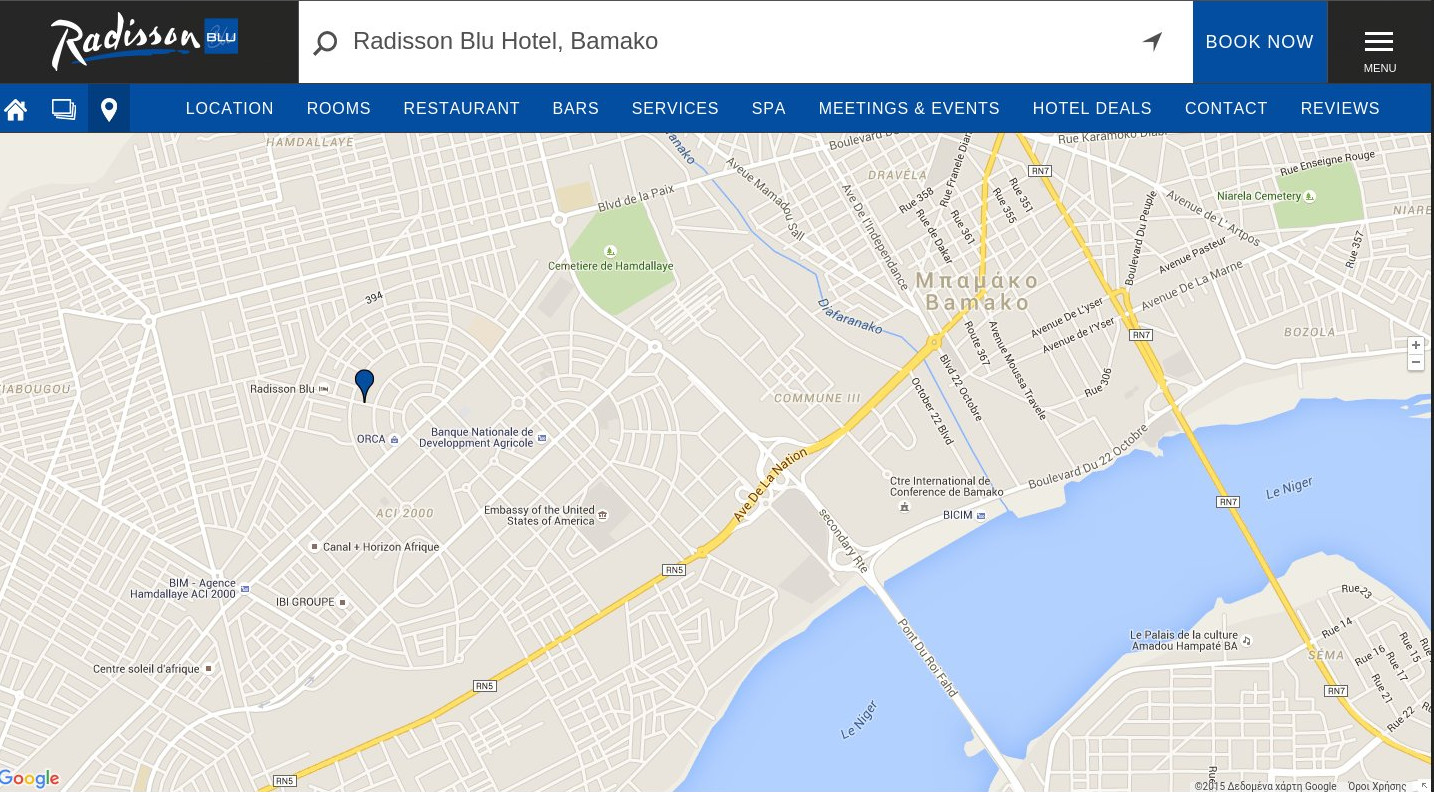The image size is (1434, 792).
Task: Click the Ctre International de Conference marker
Action: (x=905, y=507)
